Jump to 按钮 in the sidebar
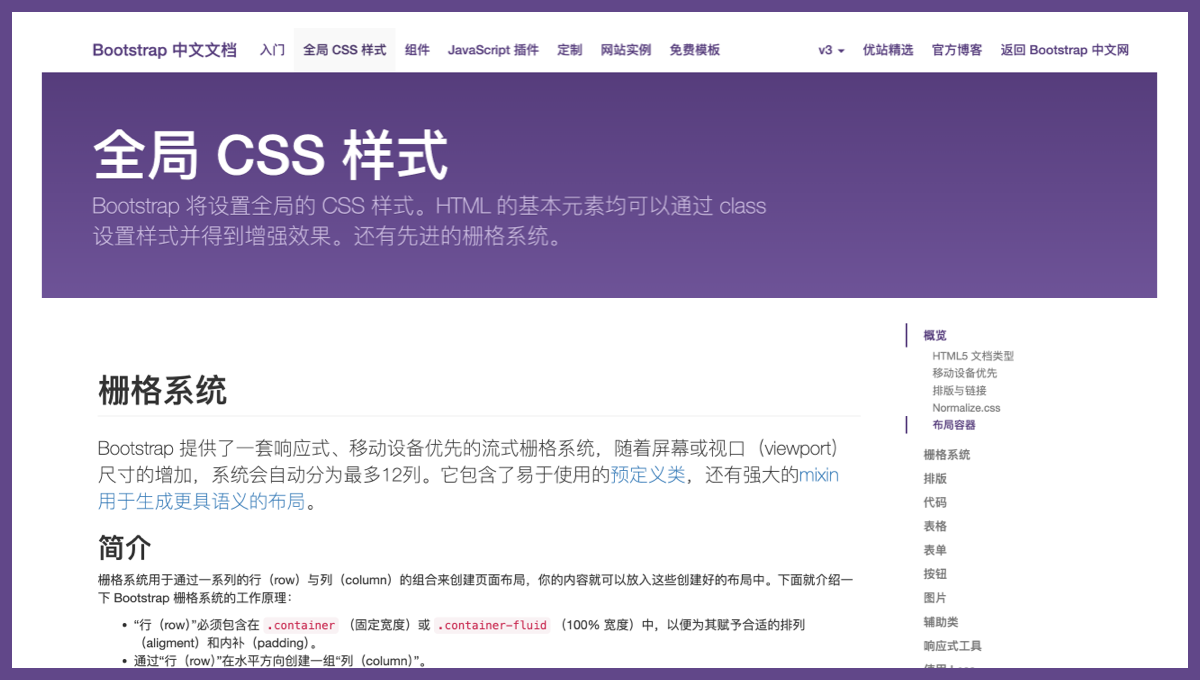This screenshot has width=1200, height=680. point(935,575)
